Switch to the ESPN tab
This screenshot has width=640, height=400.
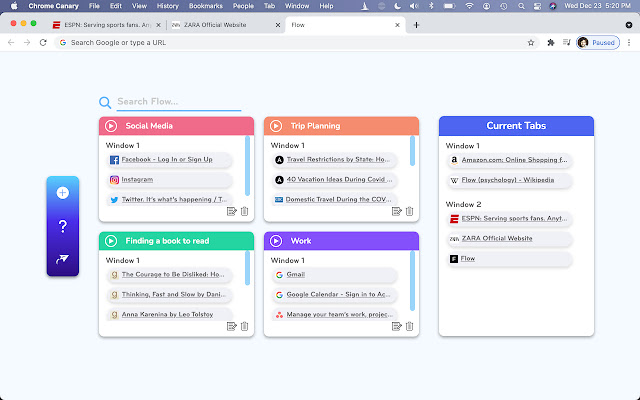click(x=107, y=25)
